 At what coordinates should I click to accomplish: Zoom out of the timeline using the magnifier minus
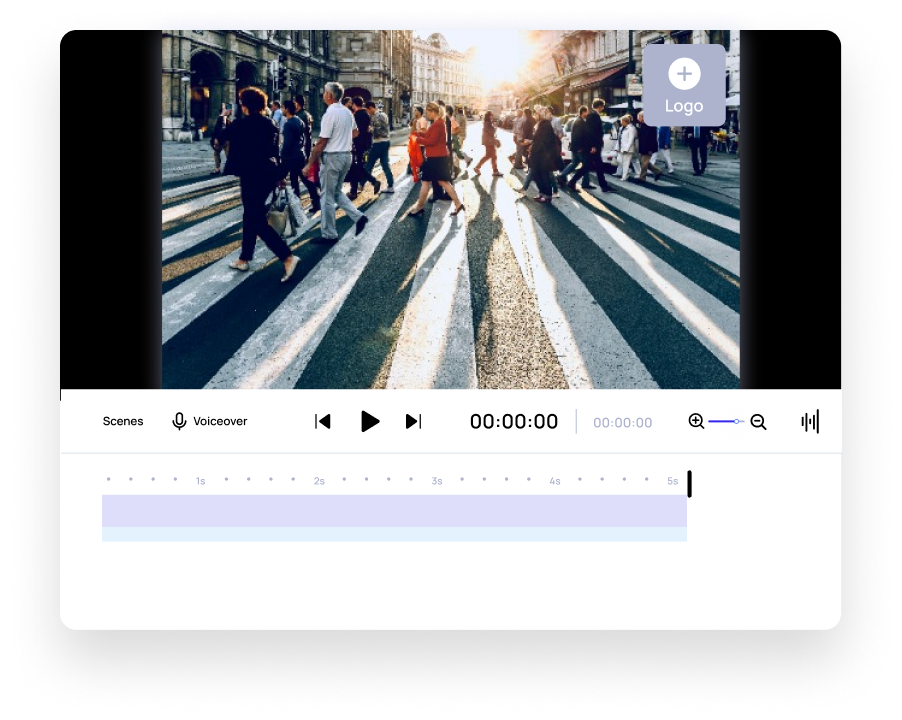[758, 421]
